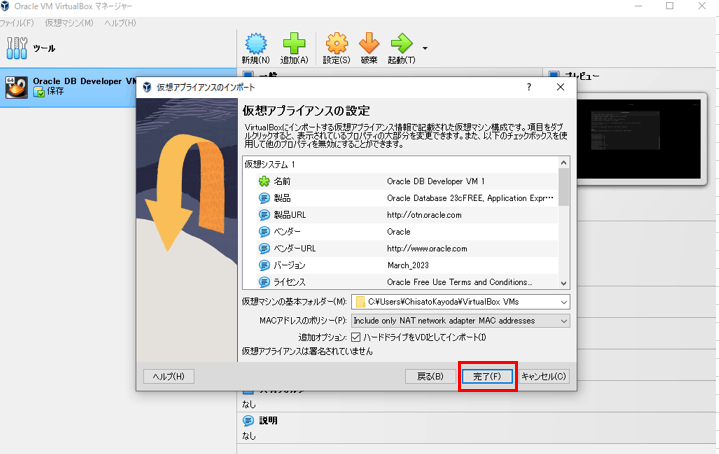Select the value 'http://otn.oracle.com'
Screen dimensions: 719x454
click(x=424, y=215)
